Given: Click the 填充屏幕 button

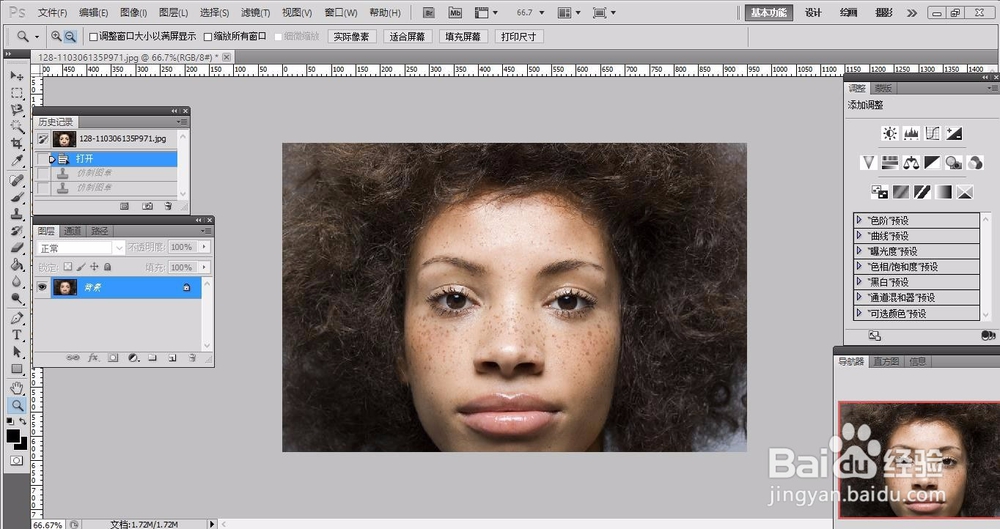Looking at the screenshot, I should pos(462,37).
